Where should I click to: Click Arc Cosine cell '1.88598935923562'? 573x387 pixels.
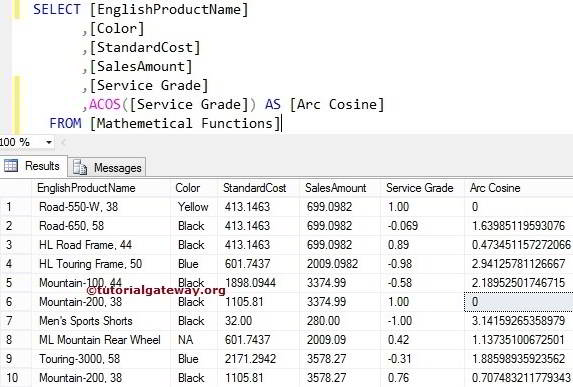518,359
